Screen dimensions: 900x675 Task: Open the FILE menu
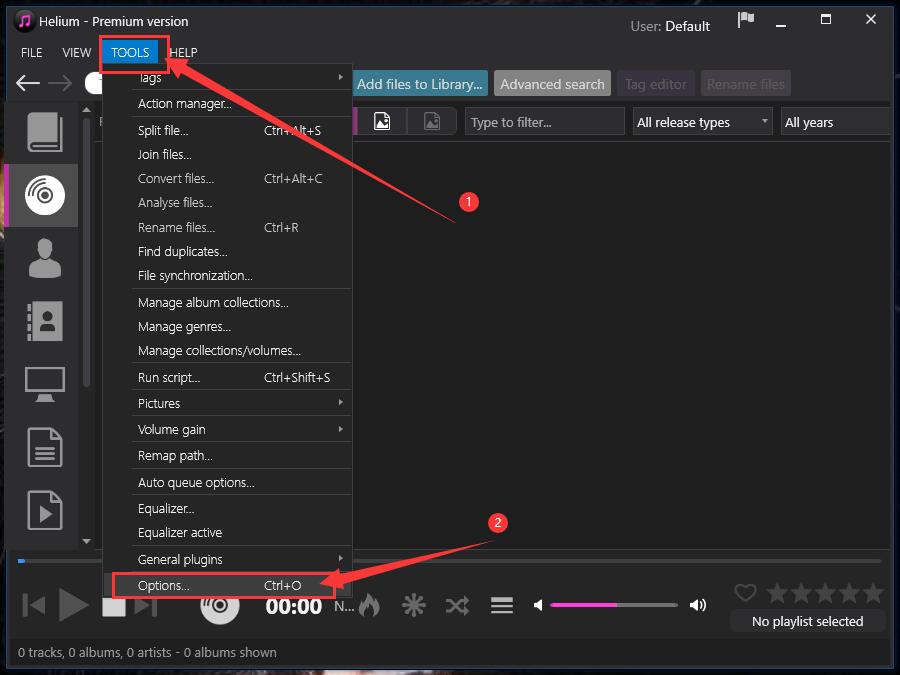32,53
